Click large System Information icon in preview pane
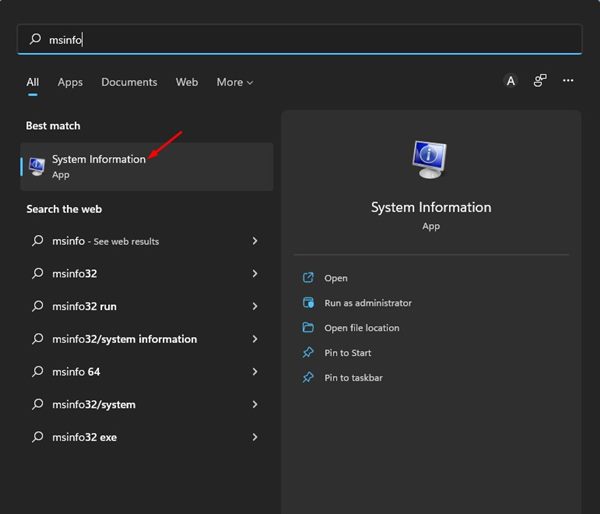The height and width of the screenshot is (514, 600). (x=429, y=159)
